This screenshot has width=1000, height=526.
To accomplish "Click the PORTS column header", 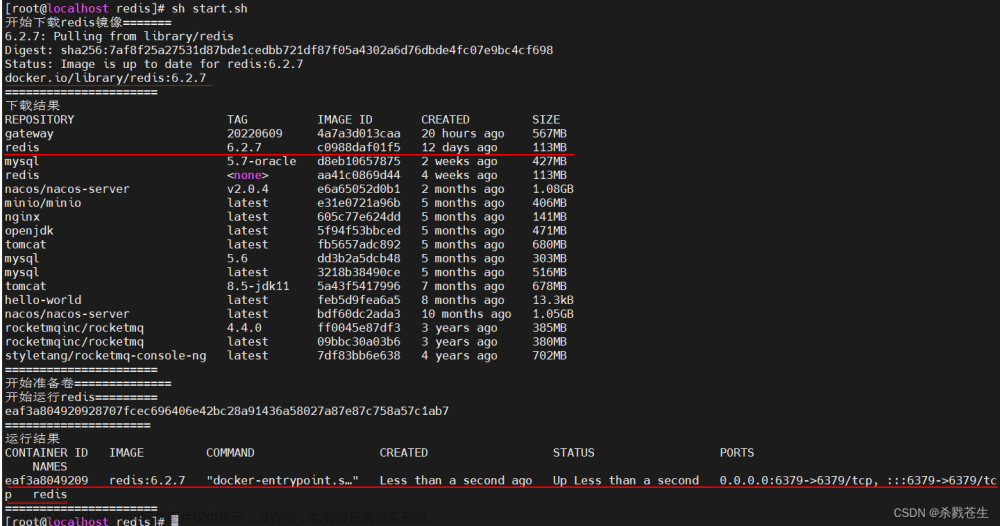I will tap(737, 453).
